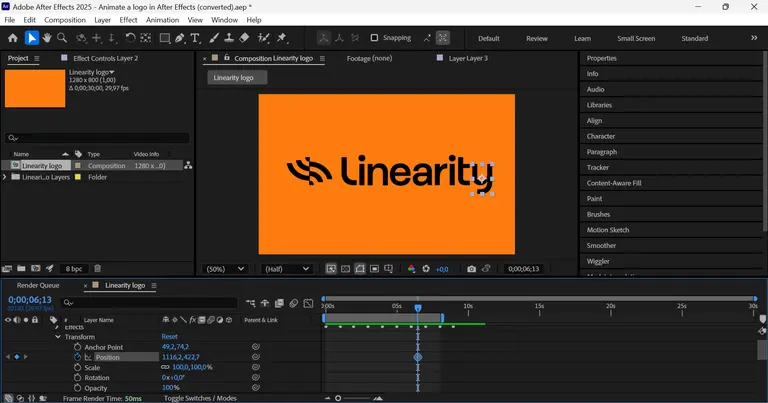Select the Puppet Pin tool
Viewport: 768px width, 403px height.
click(x=282, y=38)
